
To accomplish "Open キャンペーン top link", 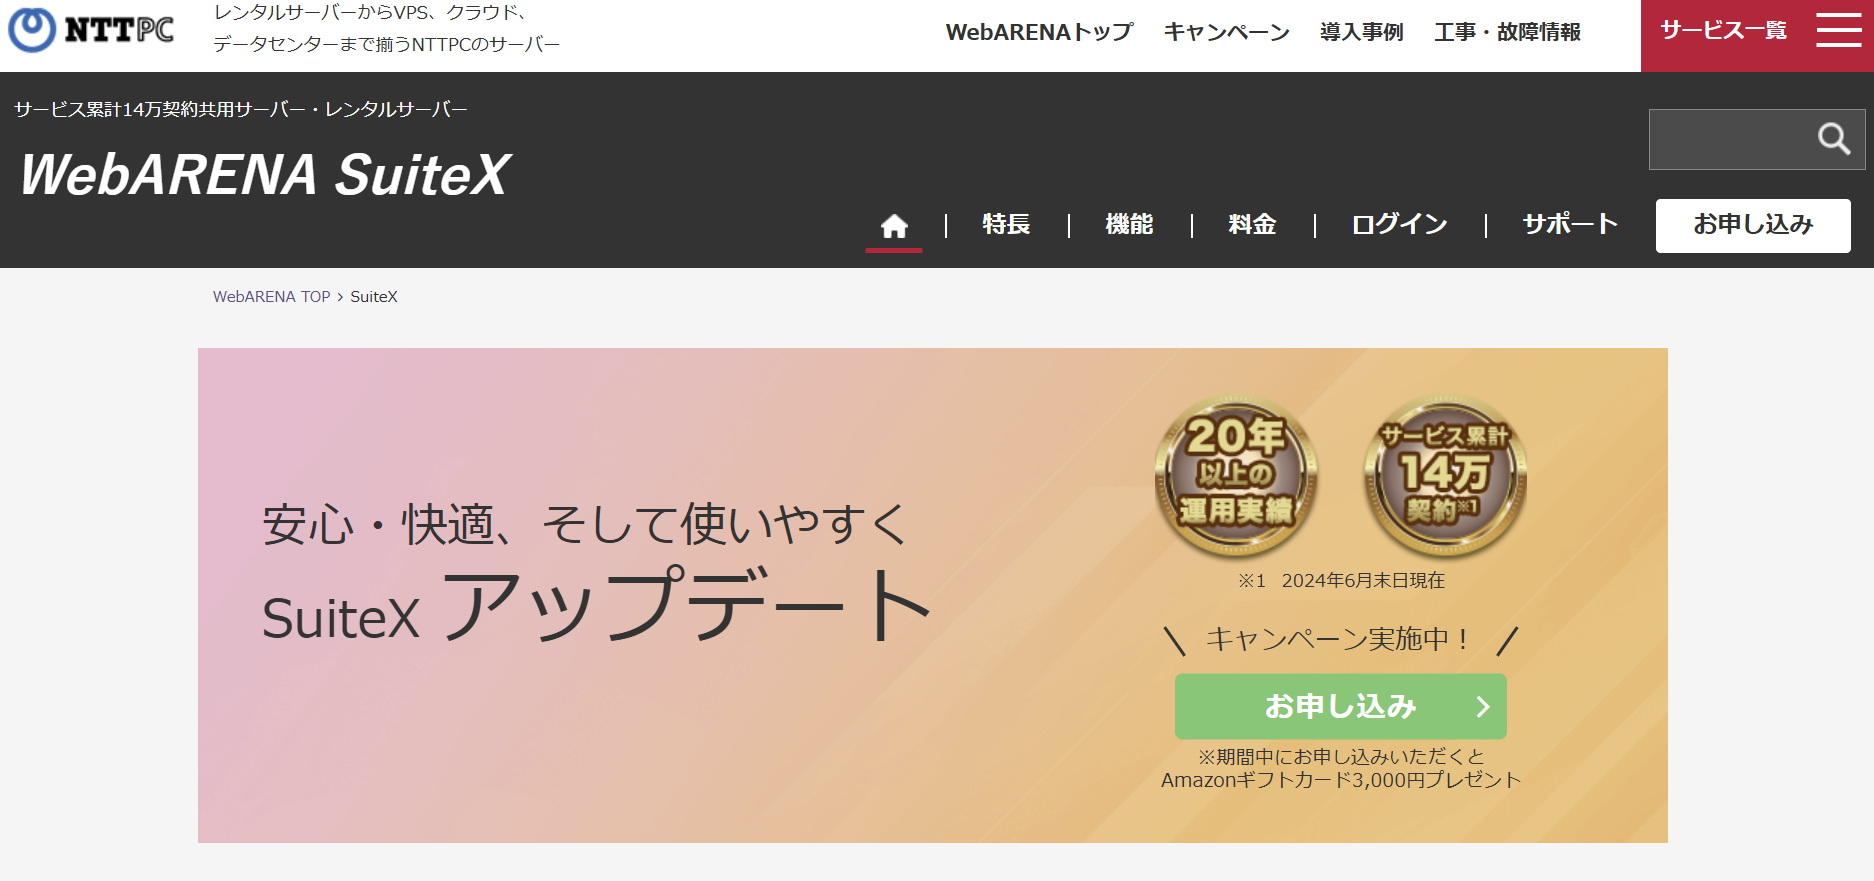I will tap(1227, 32).
